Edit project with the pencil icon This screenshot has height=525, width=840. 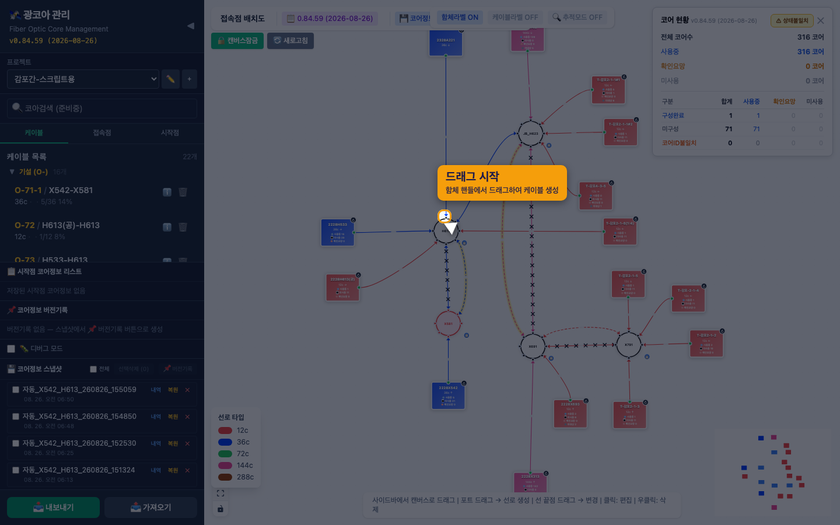(170, 79)
